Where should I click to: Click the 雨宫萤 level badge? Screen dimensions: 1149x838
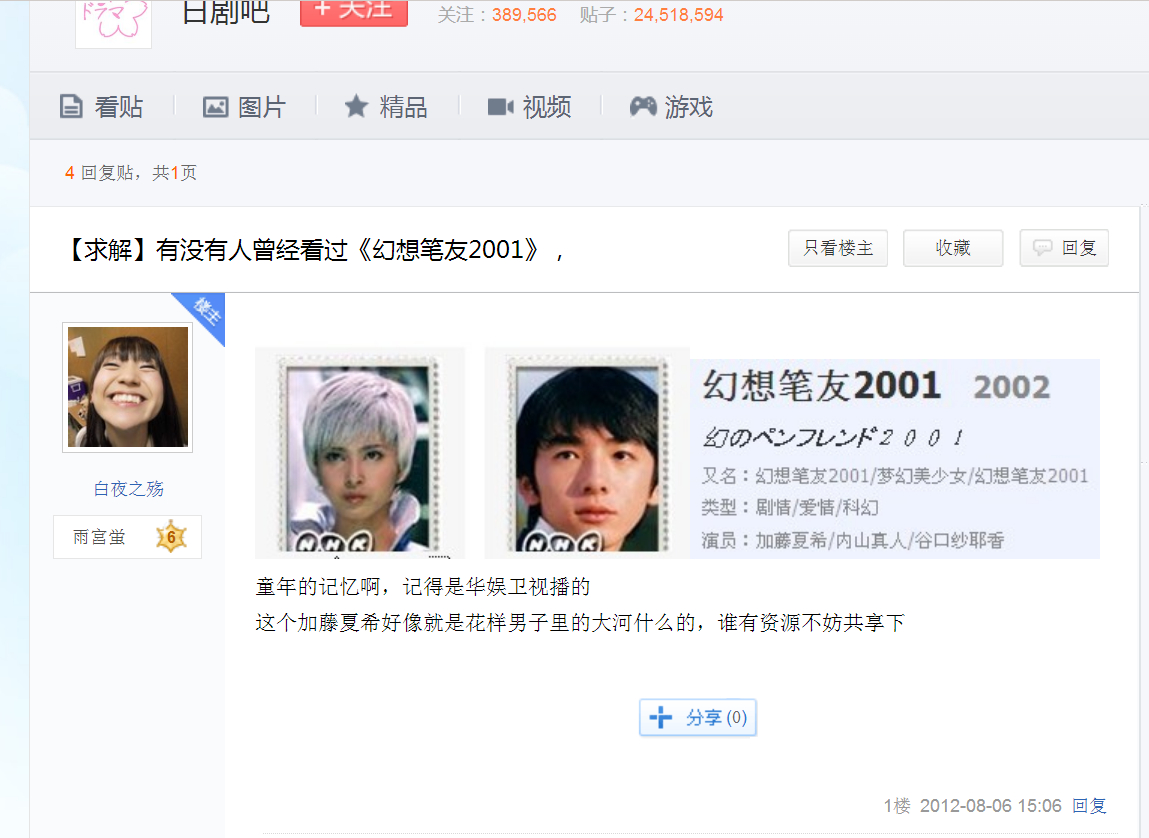point(128,537)
